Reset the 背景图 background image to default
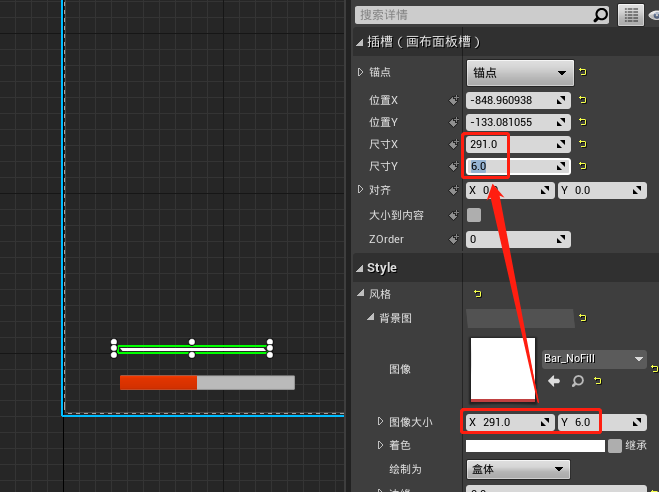 pyautogui.click(x=583, y=318)
